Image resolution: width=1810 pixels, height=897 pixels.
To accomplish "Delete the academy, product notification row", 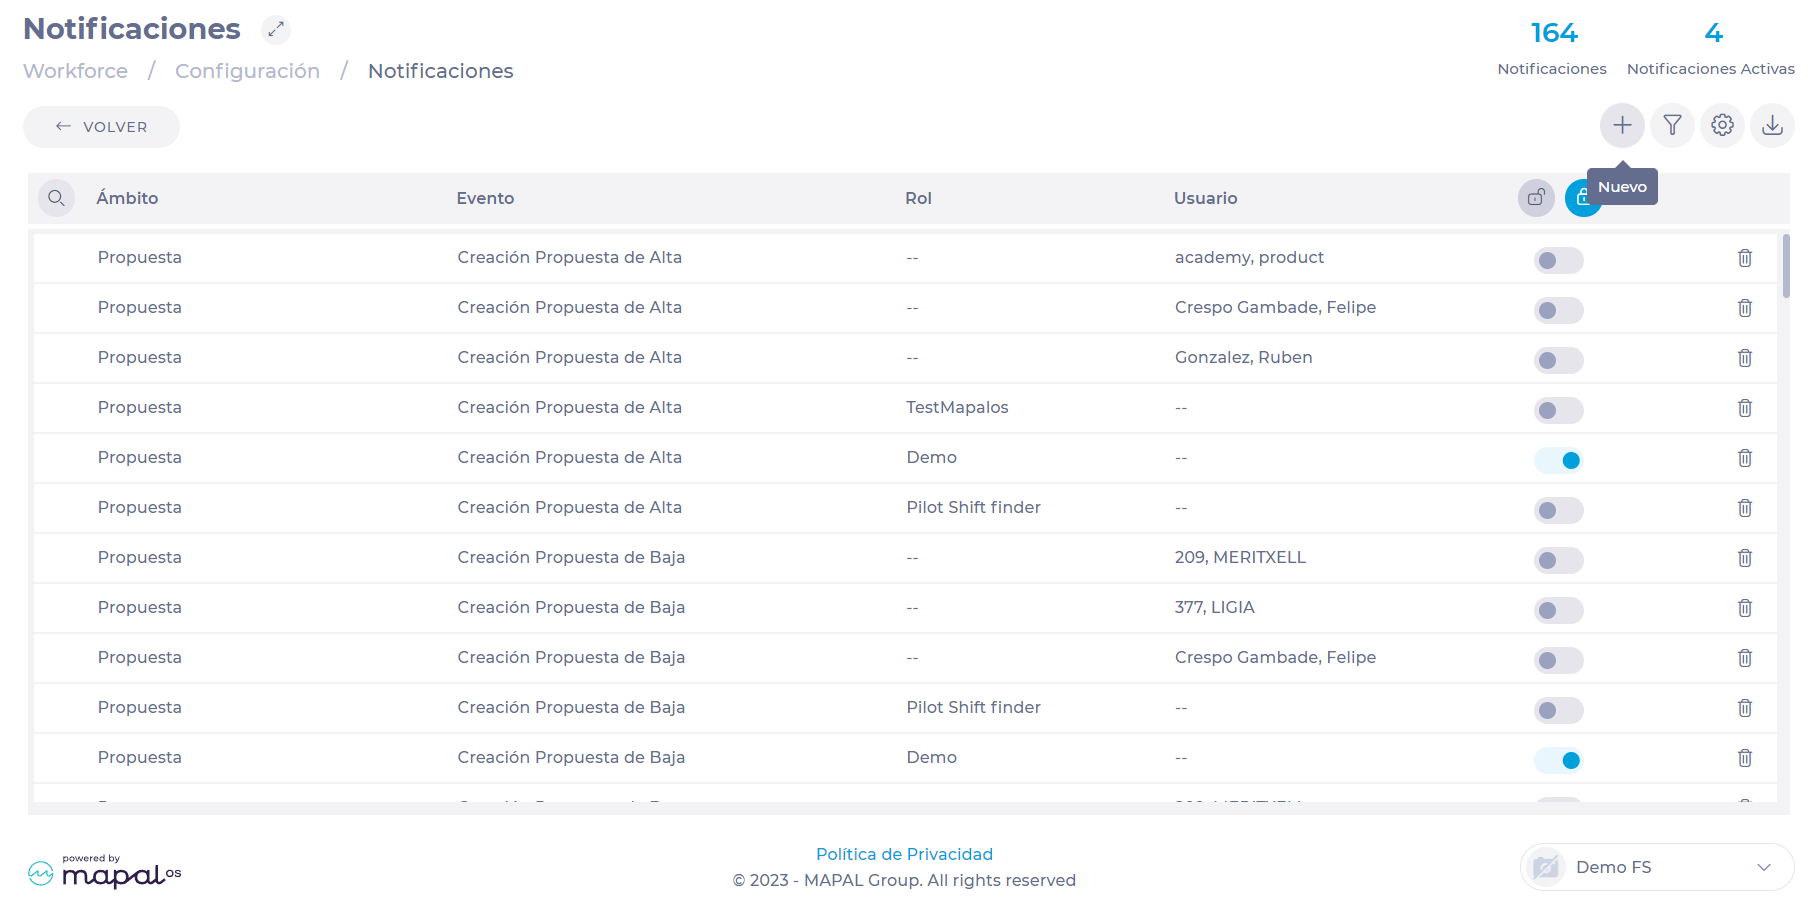I will [1745, 258].
